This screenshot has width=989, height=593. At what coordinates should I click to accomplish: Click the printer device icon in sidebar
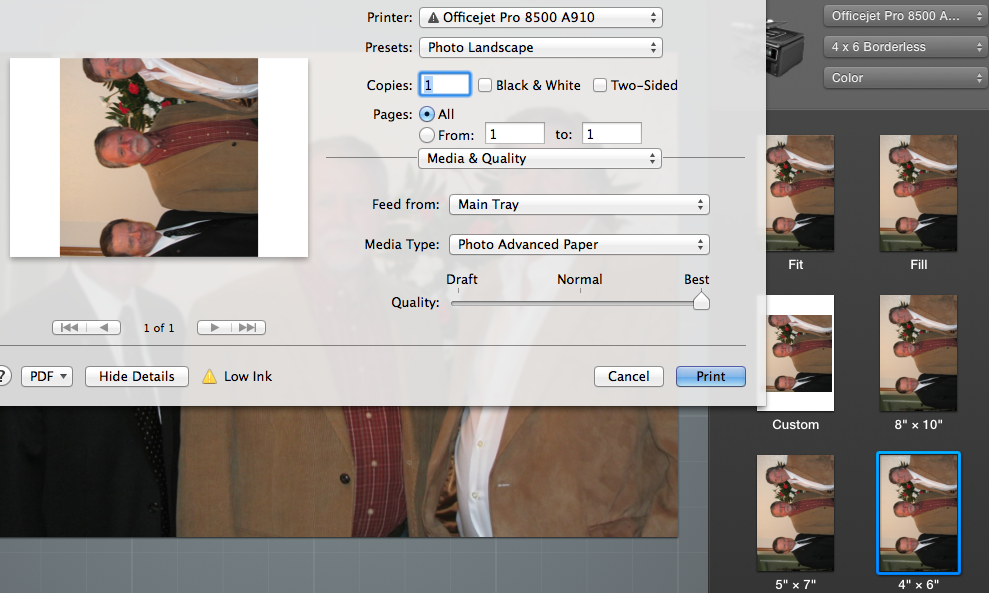point(785,47)
